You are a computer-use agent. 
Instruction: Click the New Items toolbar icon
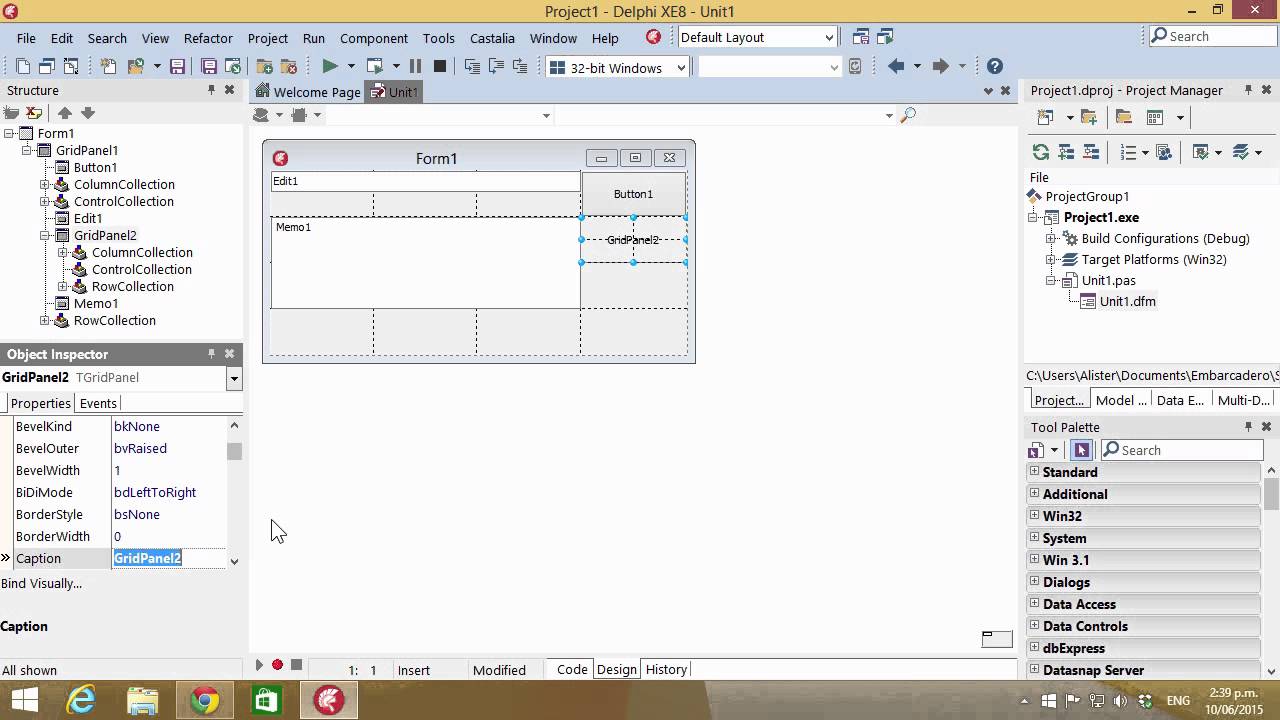click(x=108, y=67)
